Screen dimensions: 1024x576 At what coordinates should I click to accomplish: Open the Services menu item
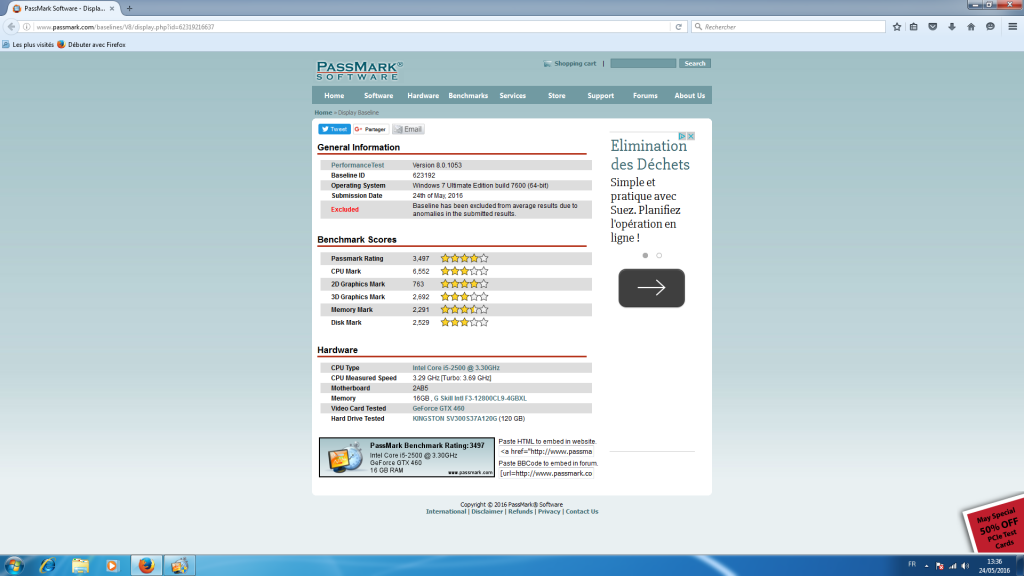[x=513, y=95]
